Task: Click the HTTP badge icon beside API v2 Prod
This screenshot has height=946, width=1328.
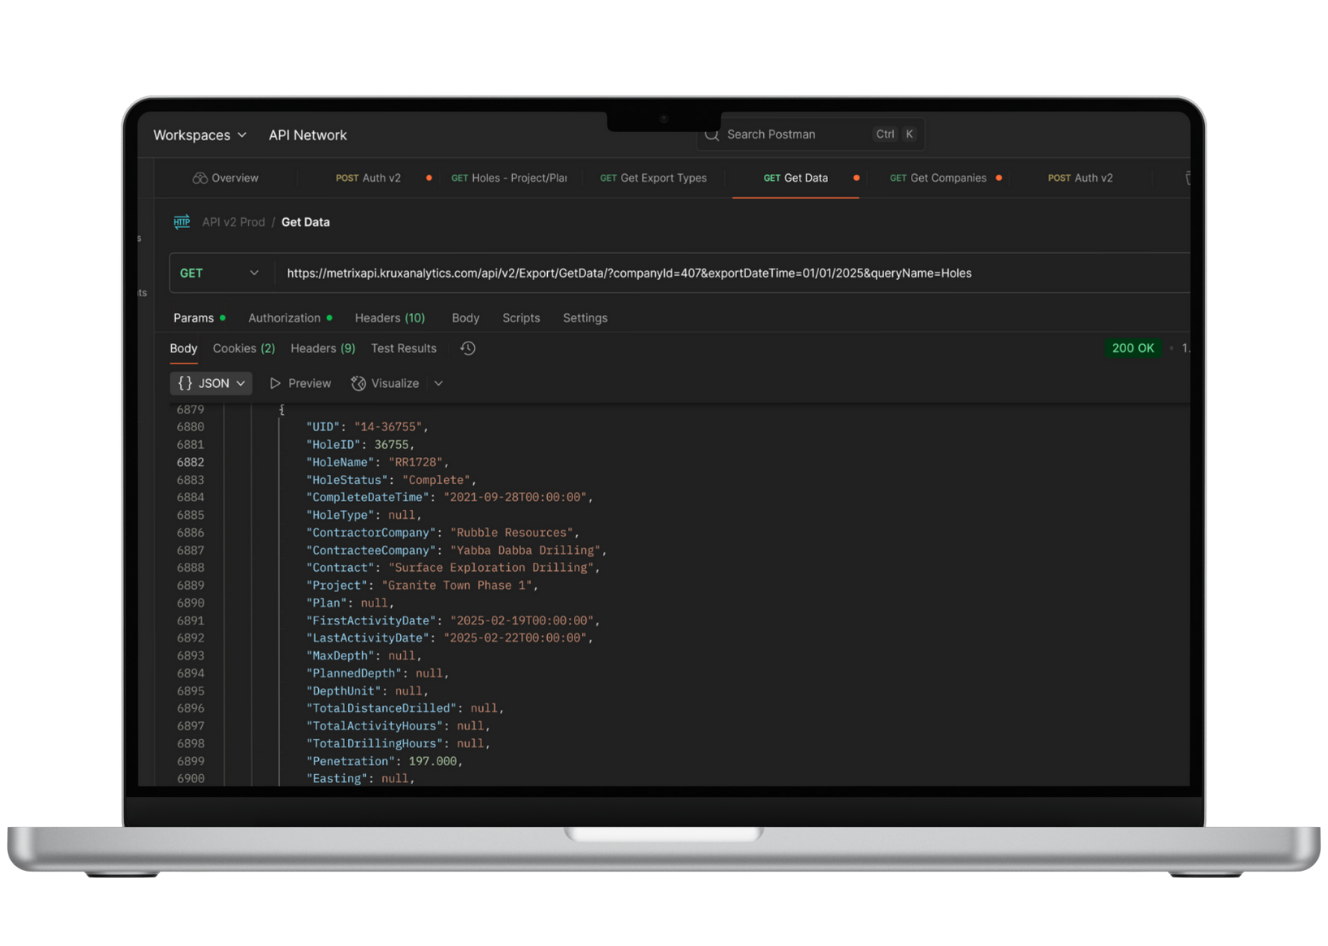Action: pyautogui.click(x=181, y=222)
